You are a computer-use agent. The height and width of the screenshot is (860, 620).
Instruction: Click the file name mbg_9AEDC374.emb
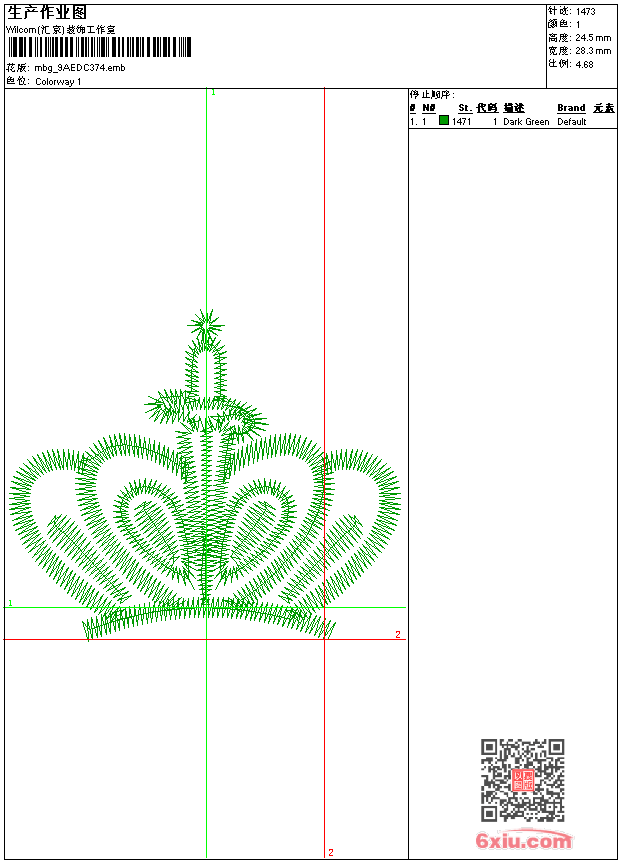(80, 68)
